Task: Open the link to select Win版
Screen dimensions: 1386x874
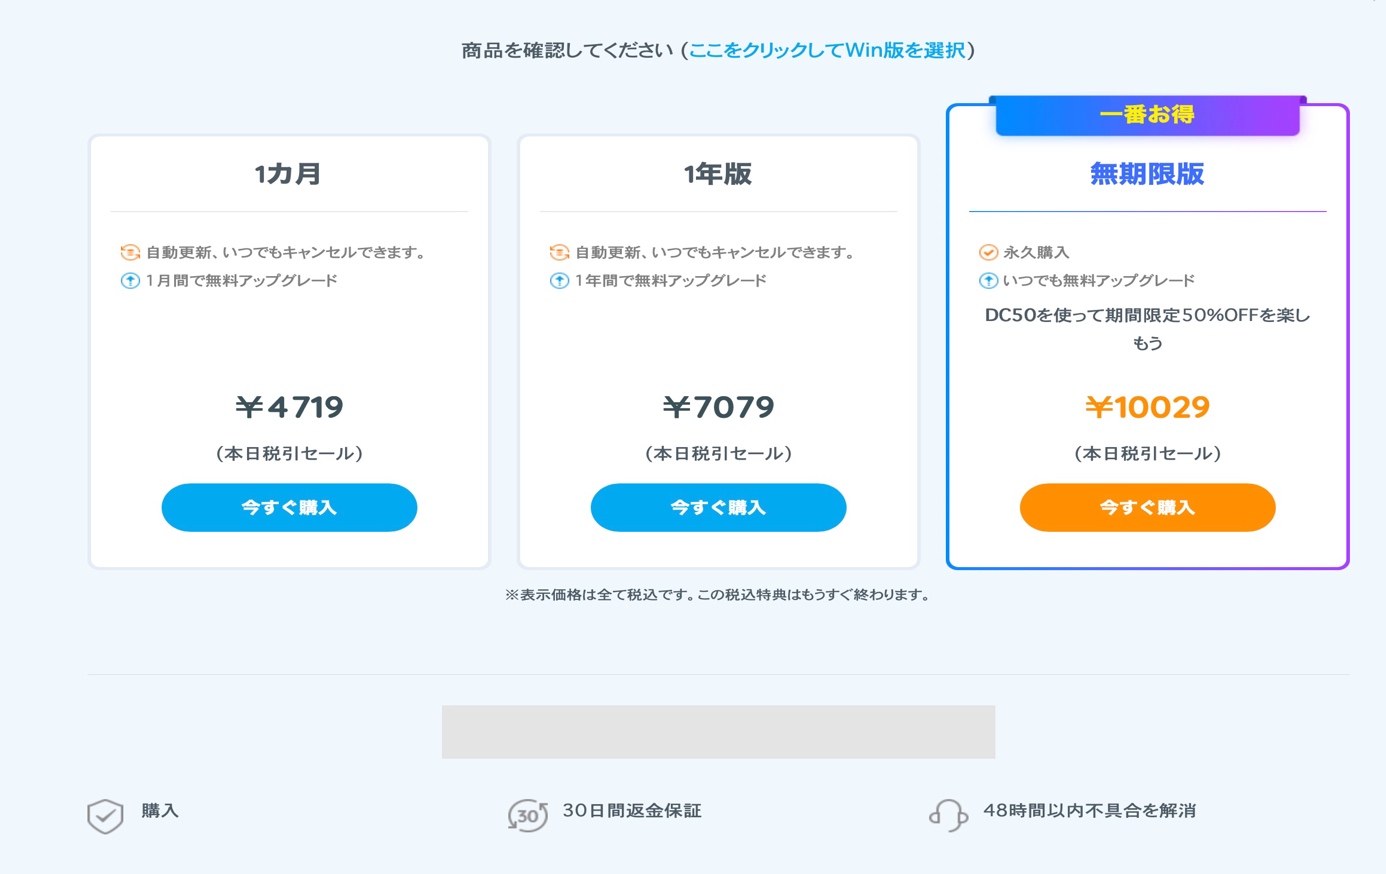Action: pos(827,50)
